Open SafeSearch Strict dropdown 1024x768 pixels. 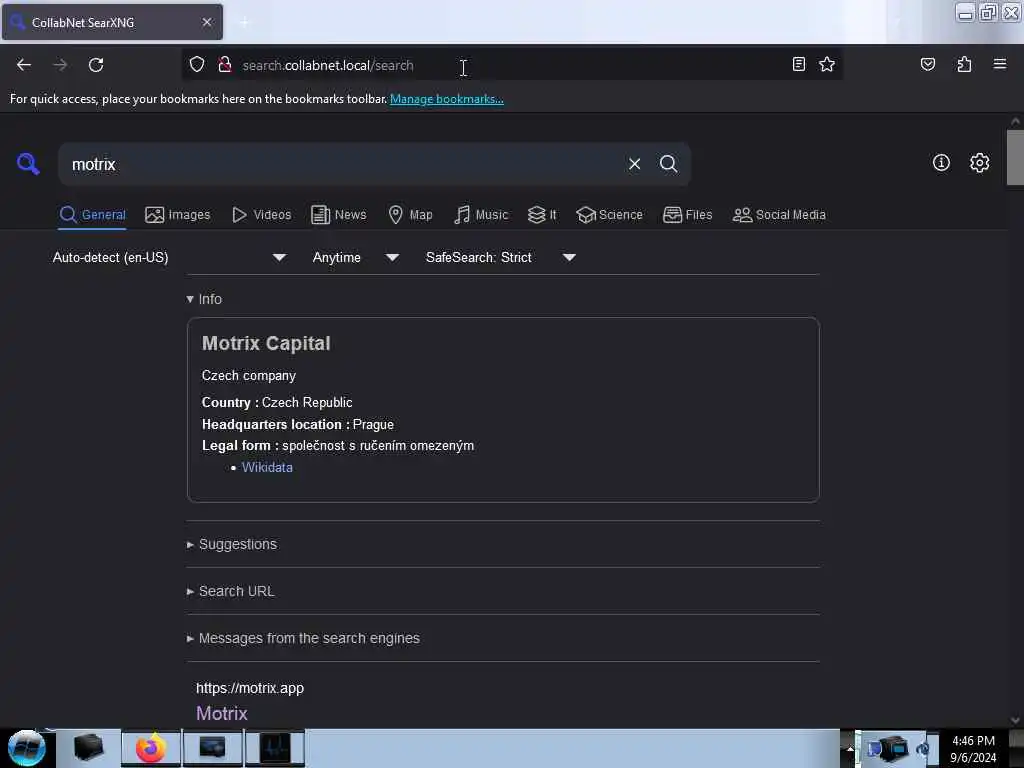(x=501, y=257)
